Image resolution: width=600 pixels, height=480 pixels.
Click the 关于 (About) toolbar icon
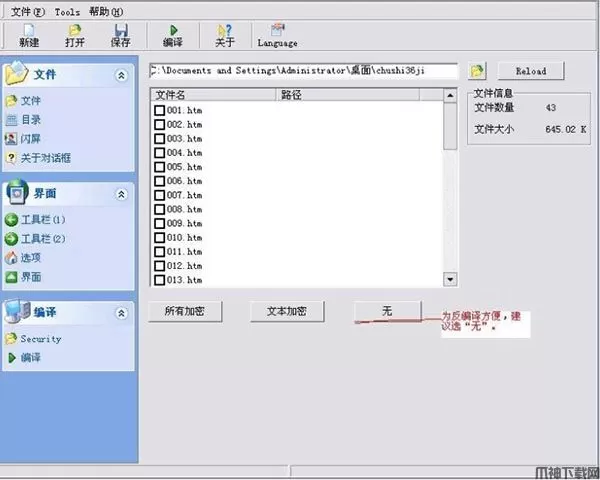224,36
